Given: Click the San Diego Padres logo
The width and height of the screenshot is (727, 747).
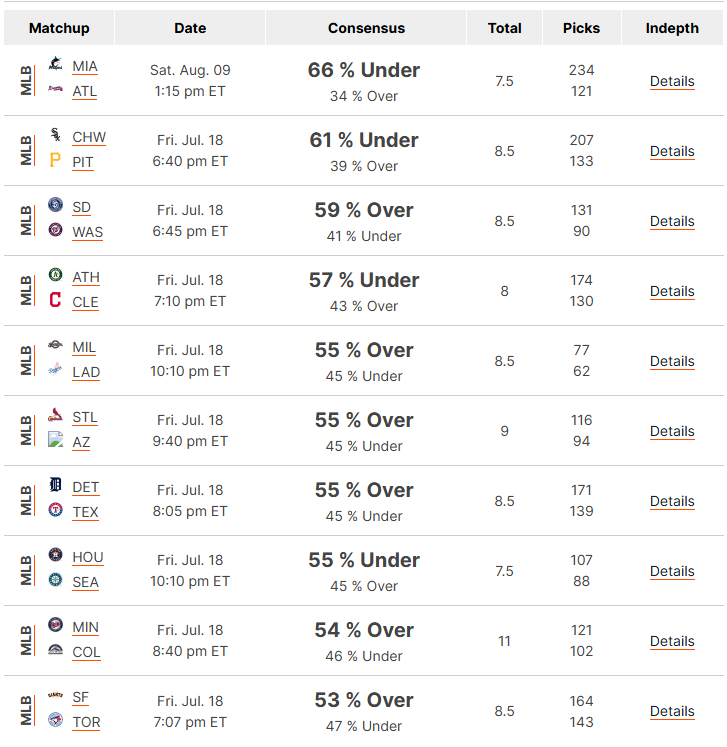Looking at the screenshot, I should point(55,204).
